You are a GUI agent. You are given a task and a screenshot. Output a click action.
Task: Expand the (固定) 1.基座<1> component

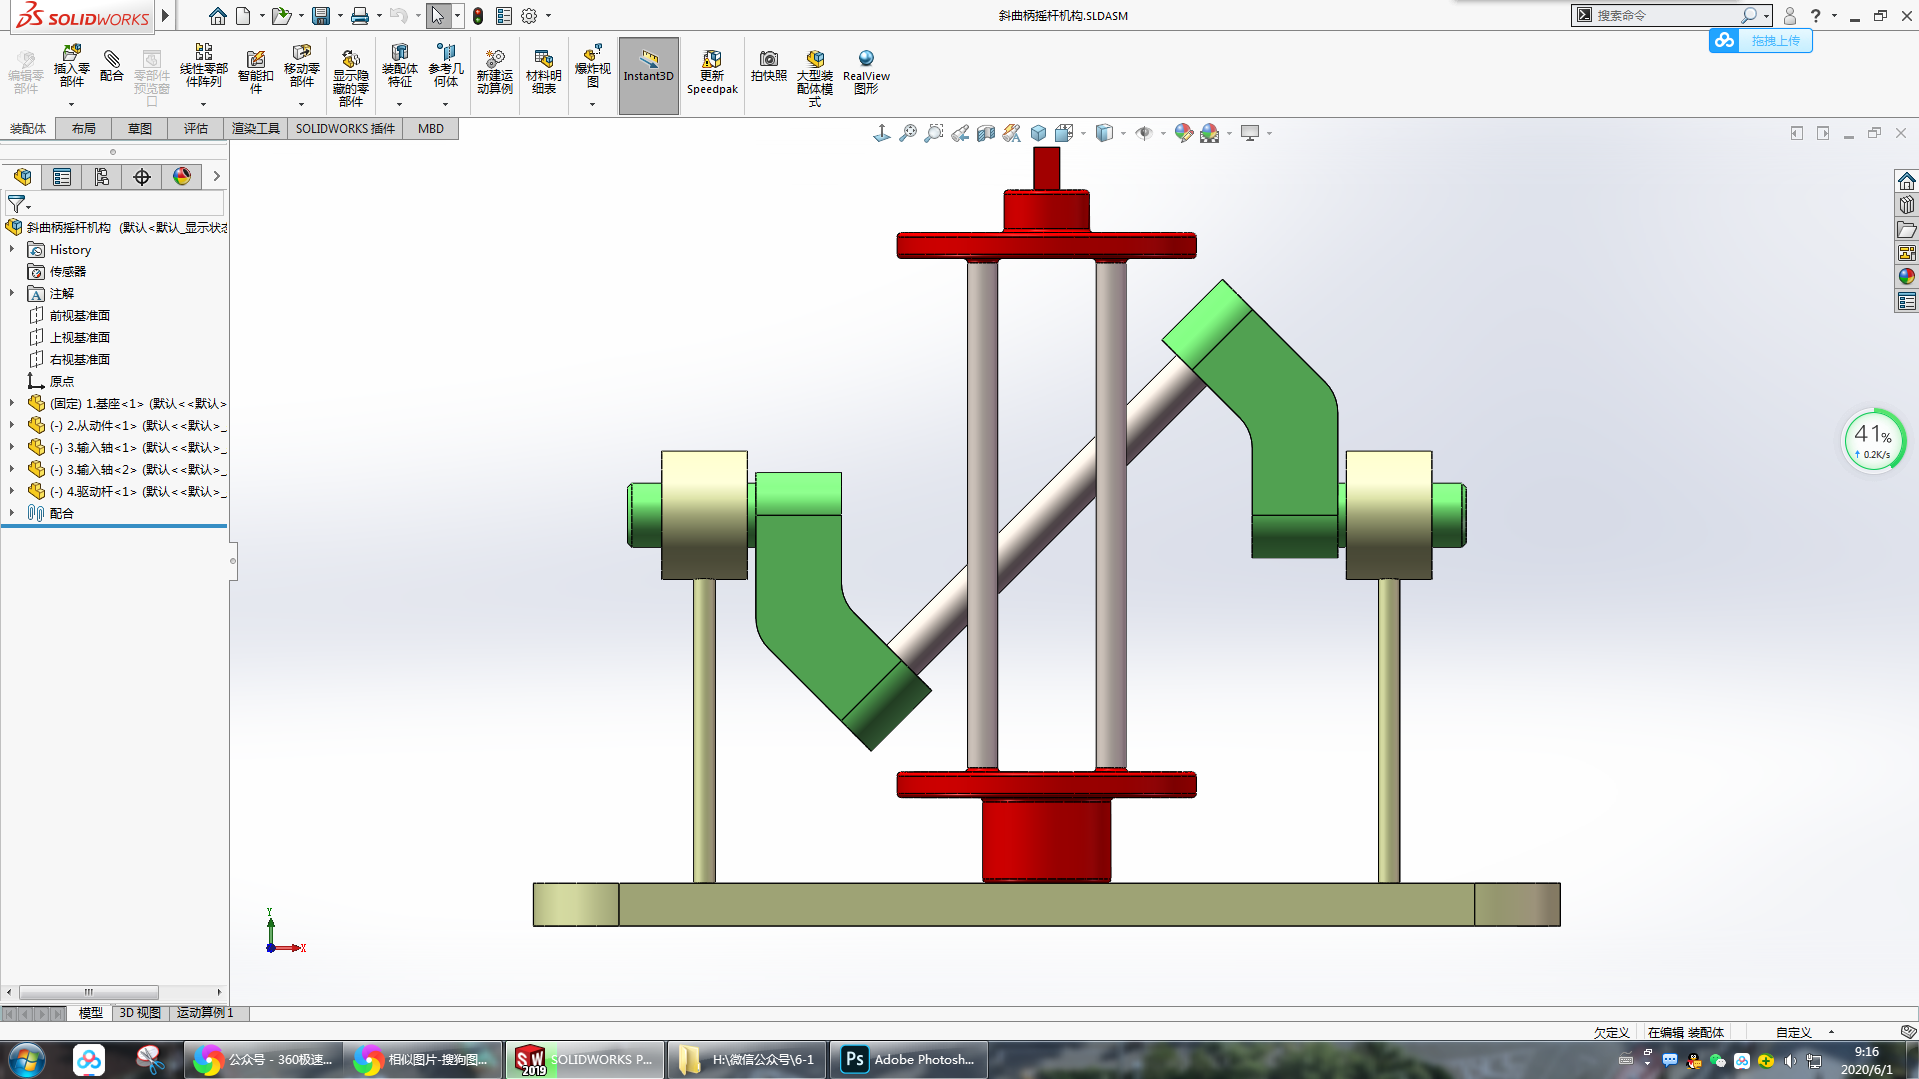coord(12,403)
